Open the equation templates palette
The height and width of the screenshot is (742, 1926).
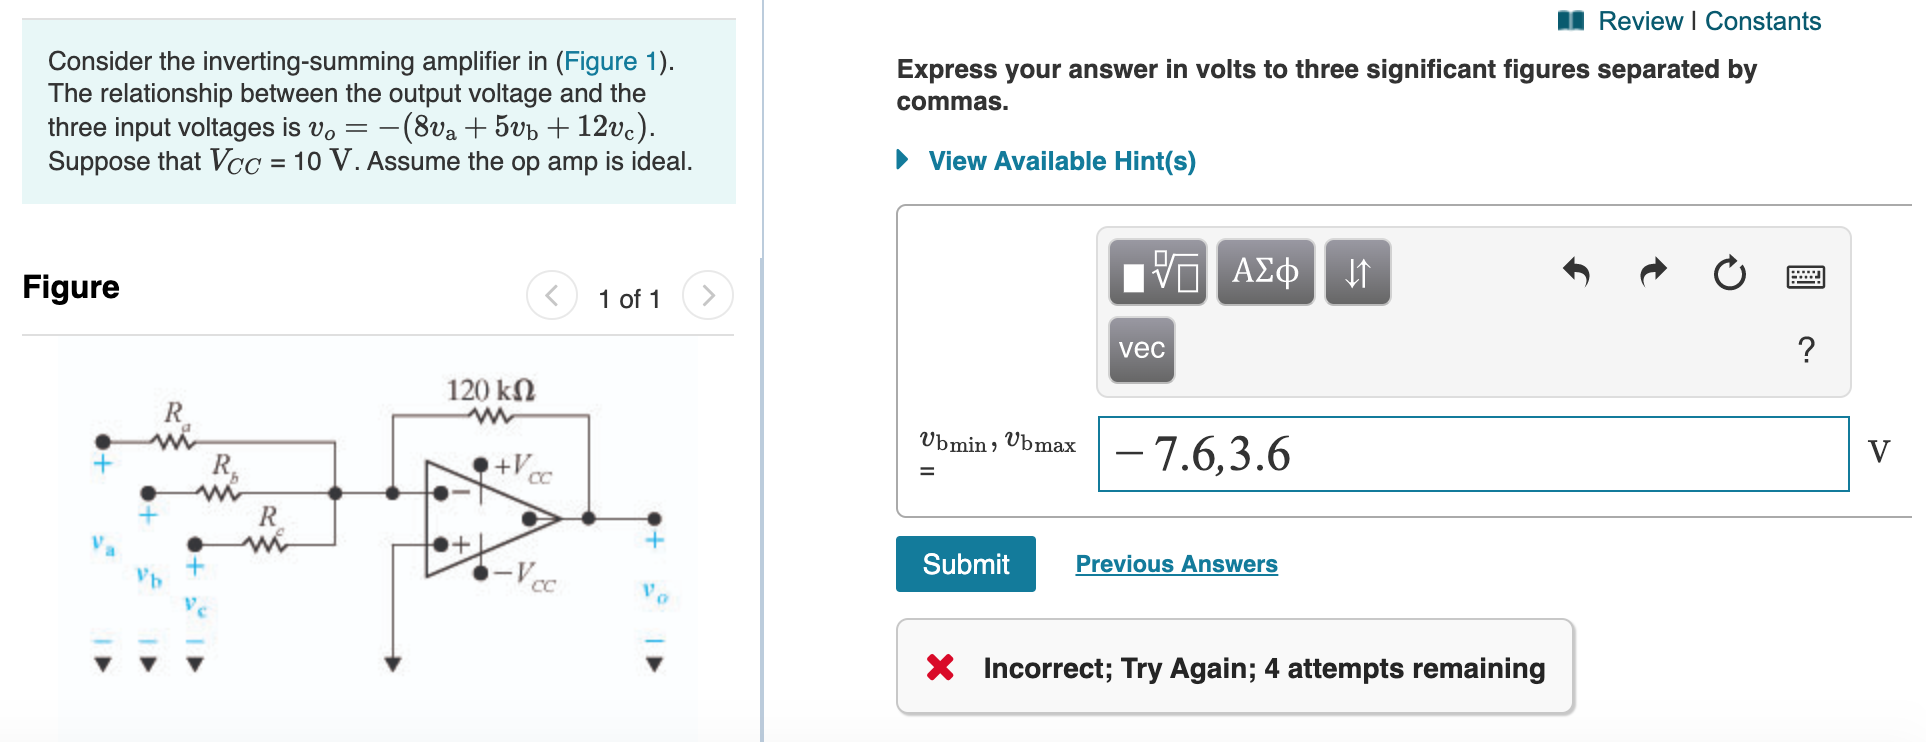[1155, 271]
